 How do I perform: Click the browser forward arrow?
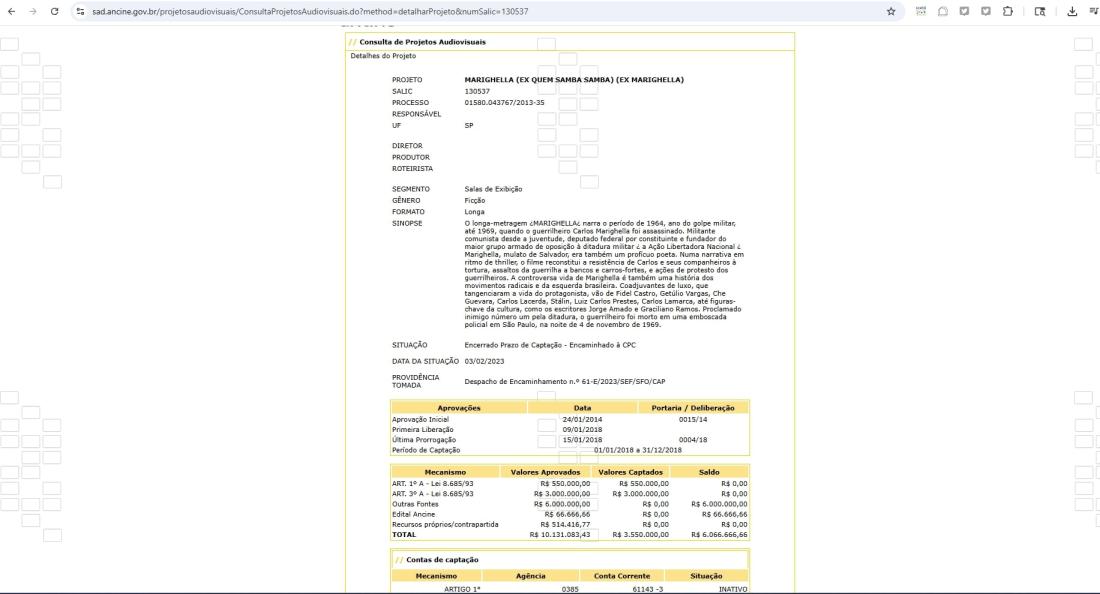pyautogui.click(x=31, y=10)
